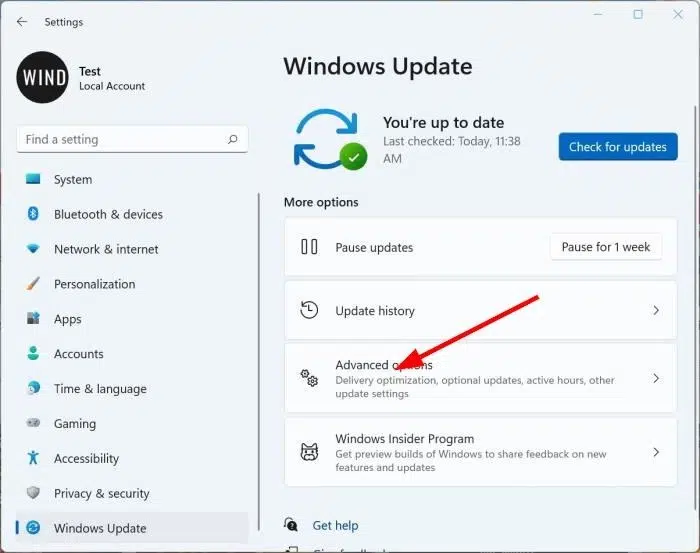
Task: Open Privacy & security category
Action: point(132,493)
